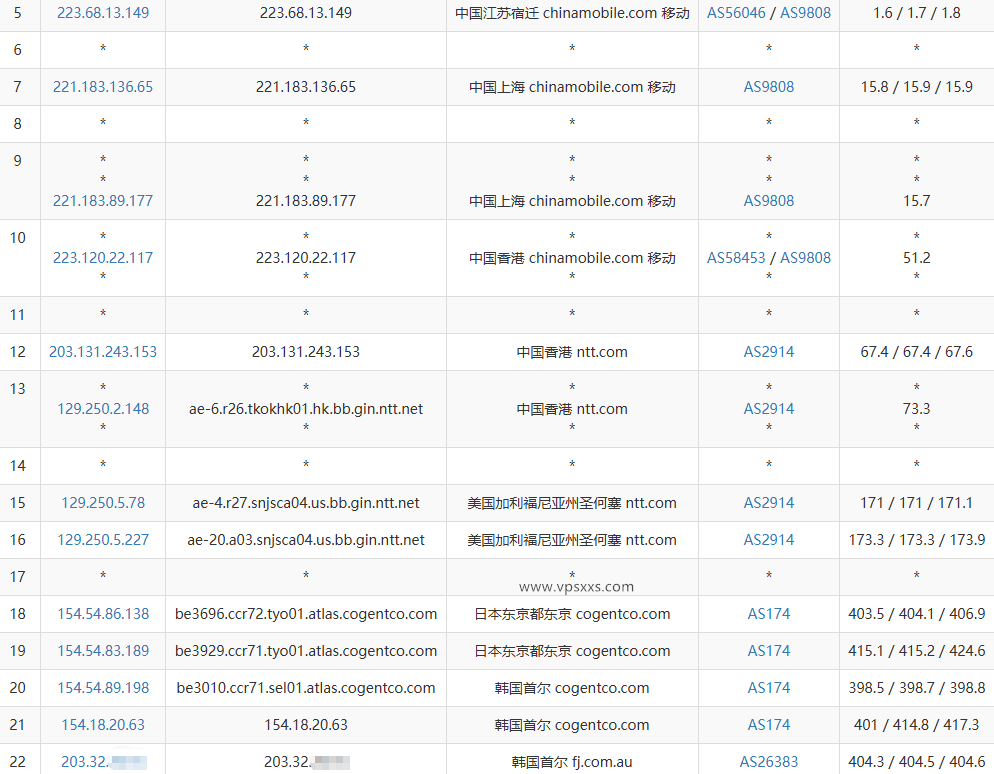The width and height of the screenshot is (994, 774).
Task: Select hostname ae-4.r27.snjsca04.us.bb.gin.ntt.net
Action: (306, 503)
